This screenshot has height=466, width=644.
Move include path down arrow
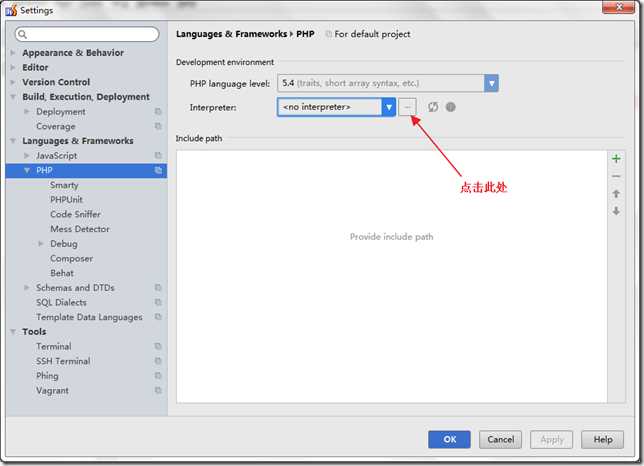(x=616, y=211)
